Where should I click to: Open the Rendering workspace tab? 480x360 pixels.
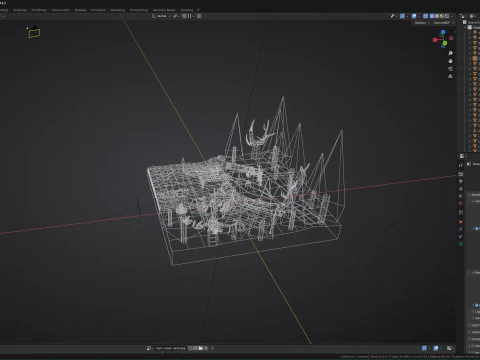click(x=118, y=10)
